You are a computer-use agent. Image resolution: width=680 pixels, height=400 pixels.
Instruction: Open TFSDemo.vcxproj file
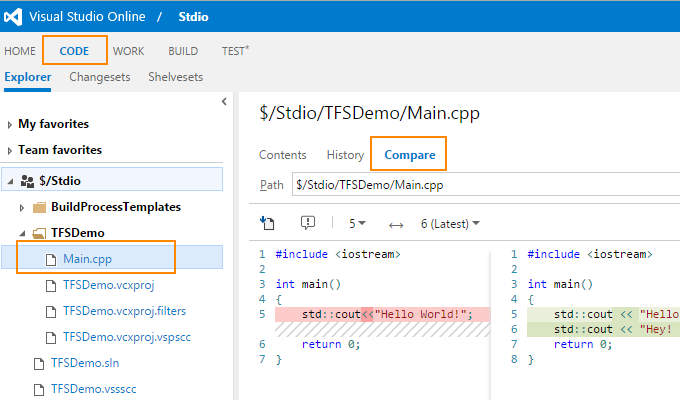tap(108, 285)
